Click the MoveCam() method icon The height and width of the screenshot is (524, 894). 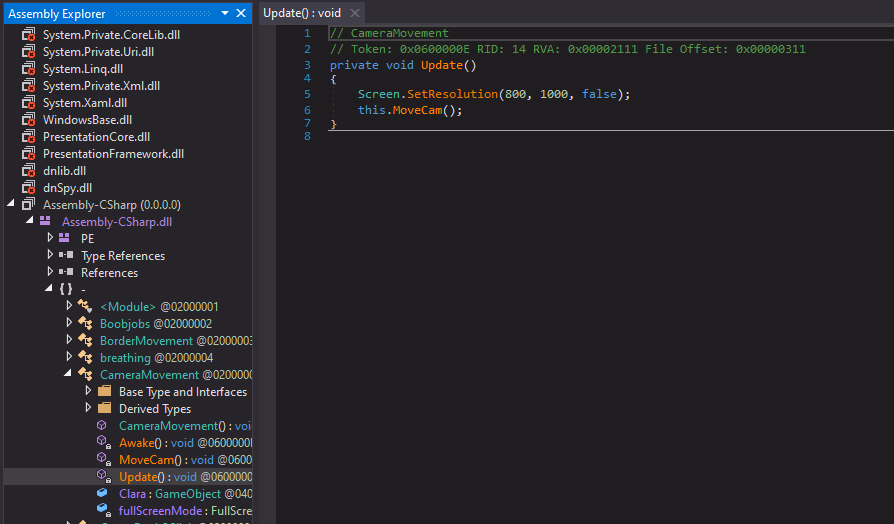coord(103,459)
